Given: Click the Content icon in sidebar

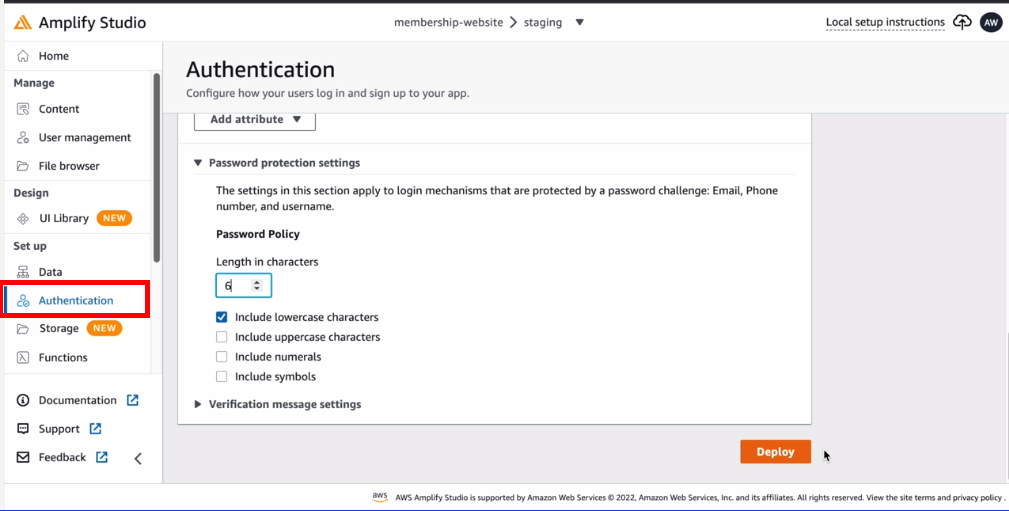Looking at the screenshot, I should (23, 109).
